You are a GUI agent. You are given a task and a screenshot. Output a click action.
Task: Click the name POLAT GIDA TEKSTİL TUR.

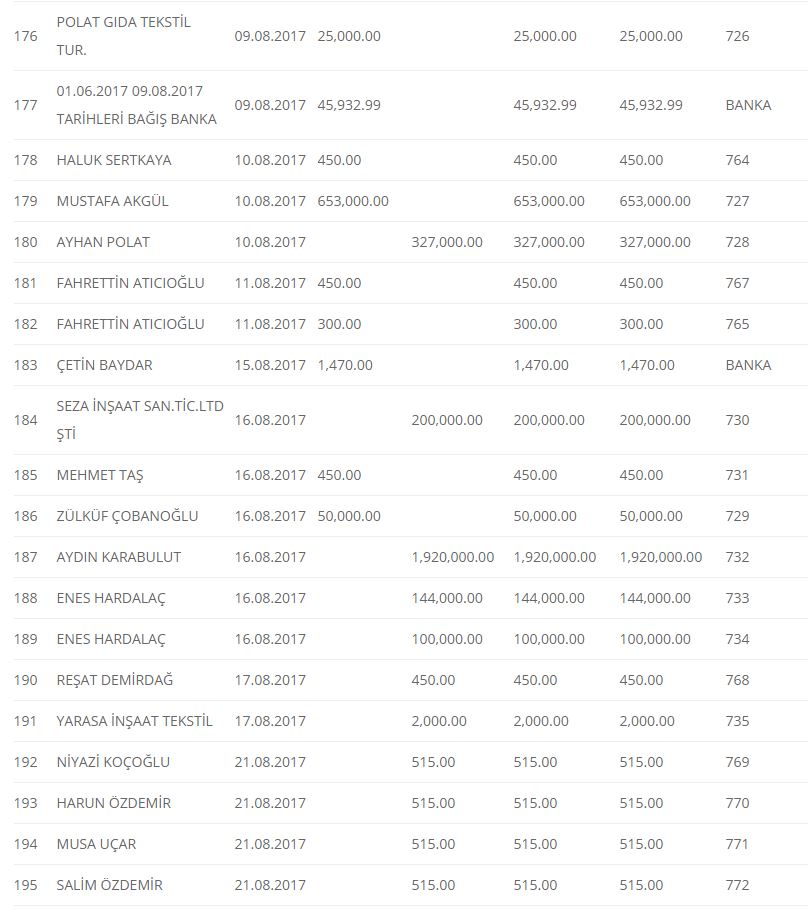tap(123, 36)
